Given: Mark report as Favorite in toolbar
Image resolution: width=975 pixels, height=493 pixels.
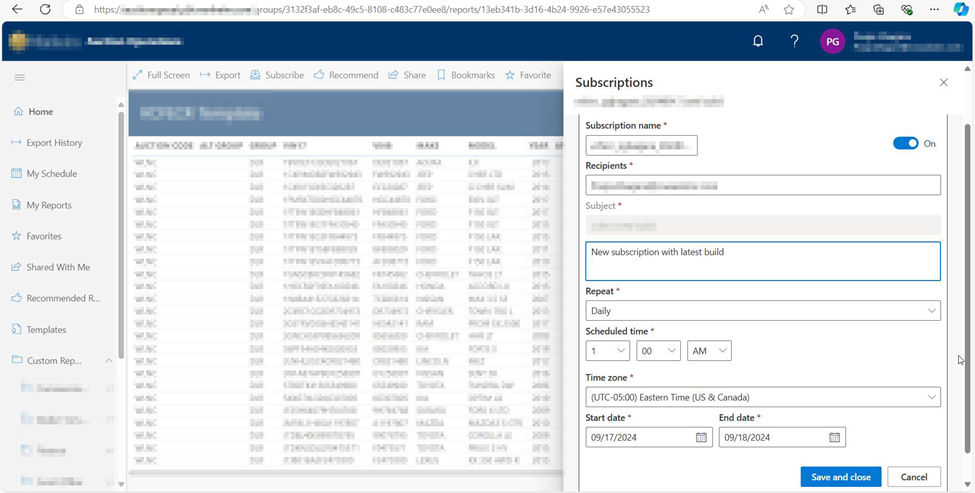Looking at the screenshot, I should pyautogui.click(x=527, y=75).
